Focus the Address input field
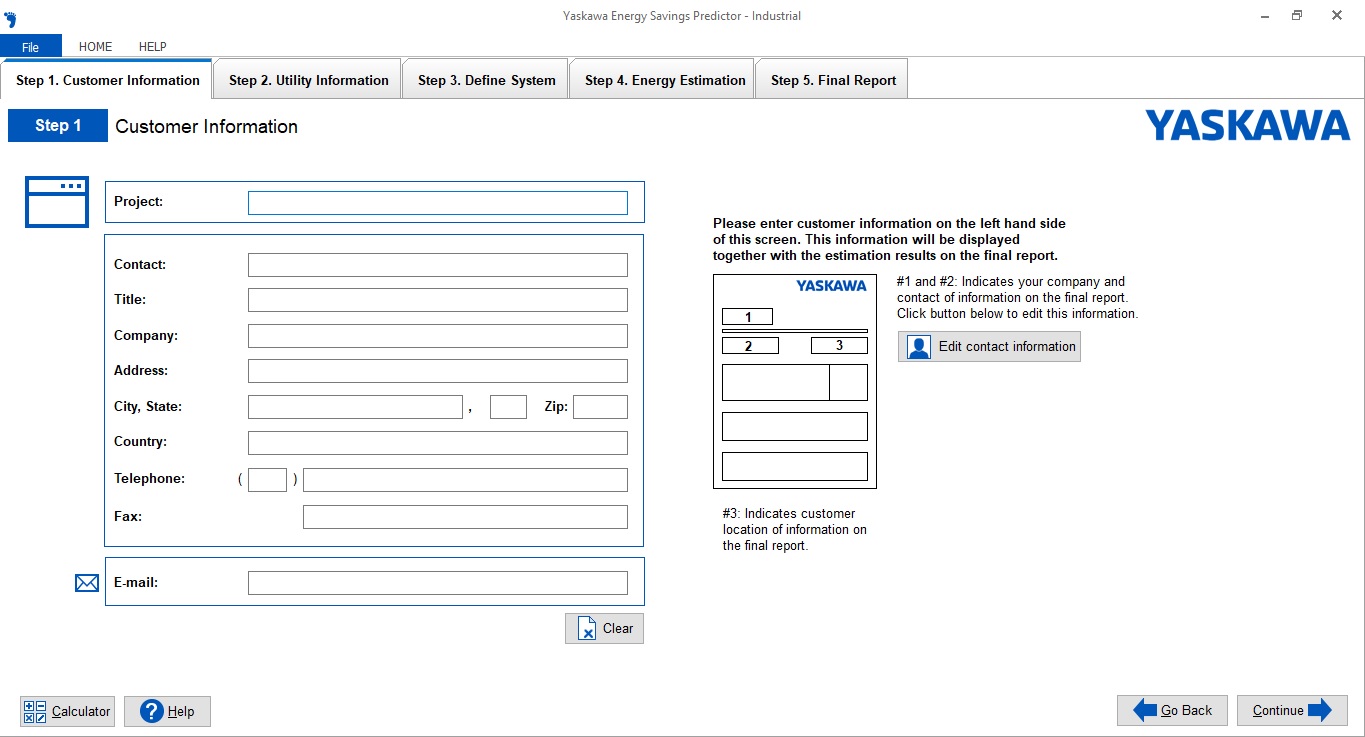This screenshot has width=1365, height=737. (x=438, y=371)
